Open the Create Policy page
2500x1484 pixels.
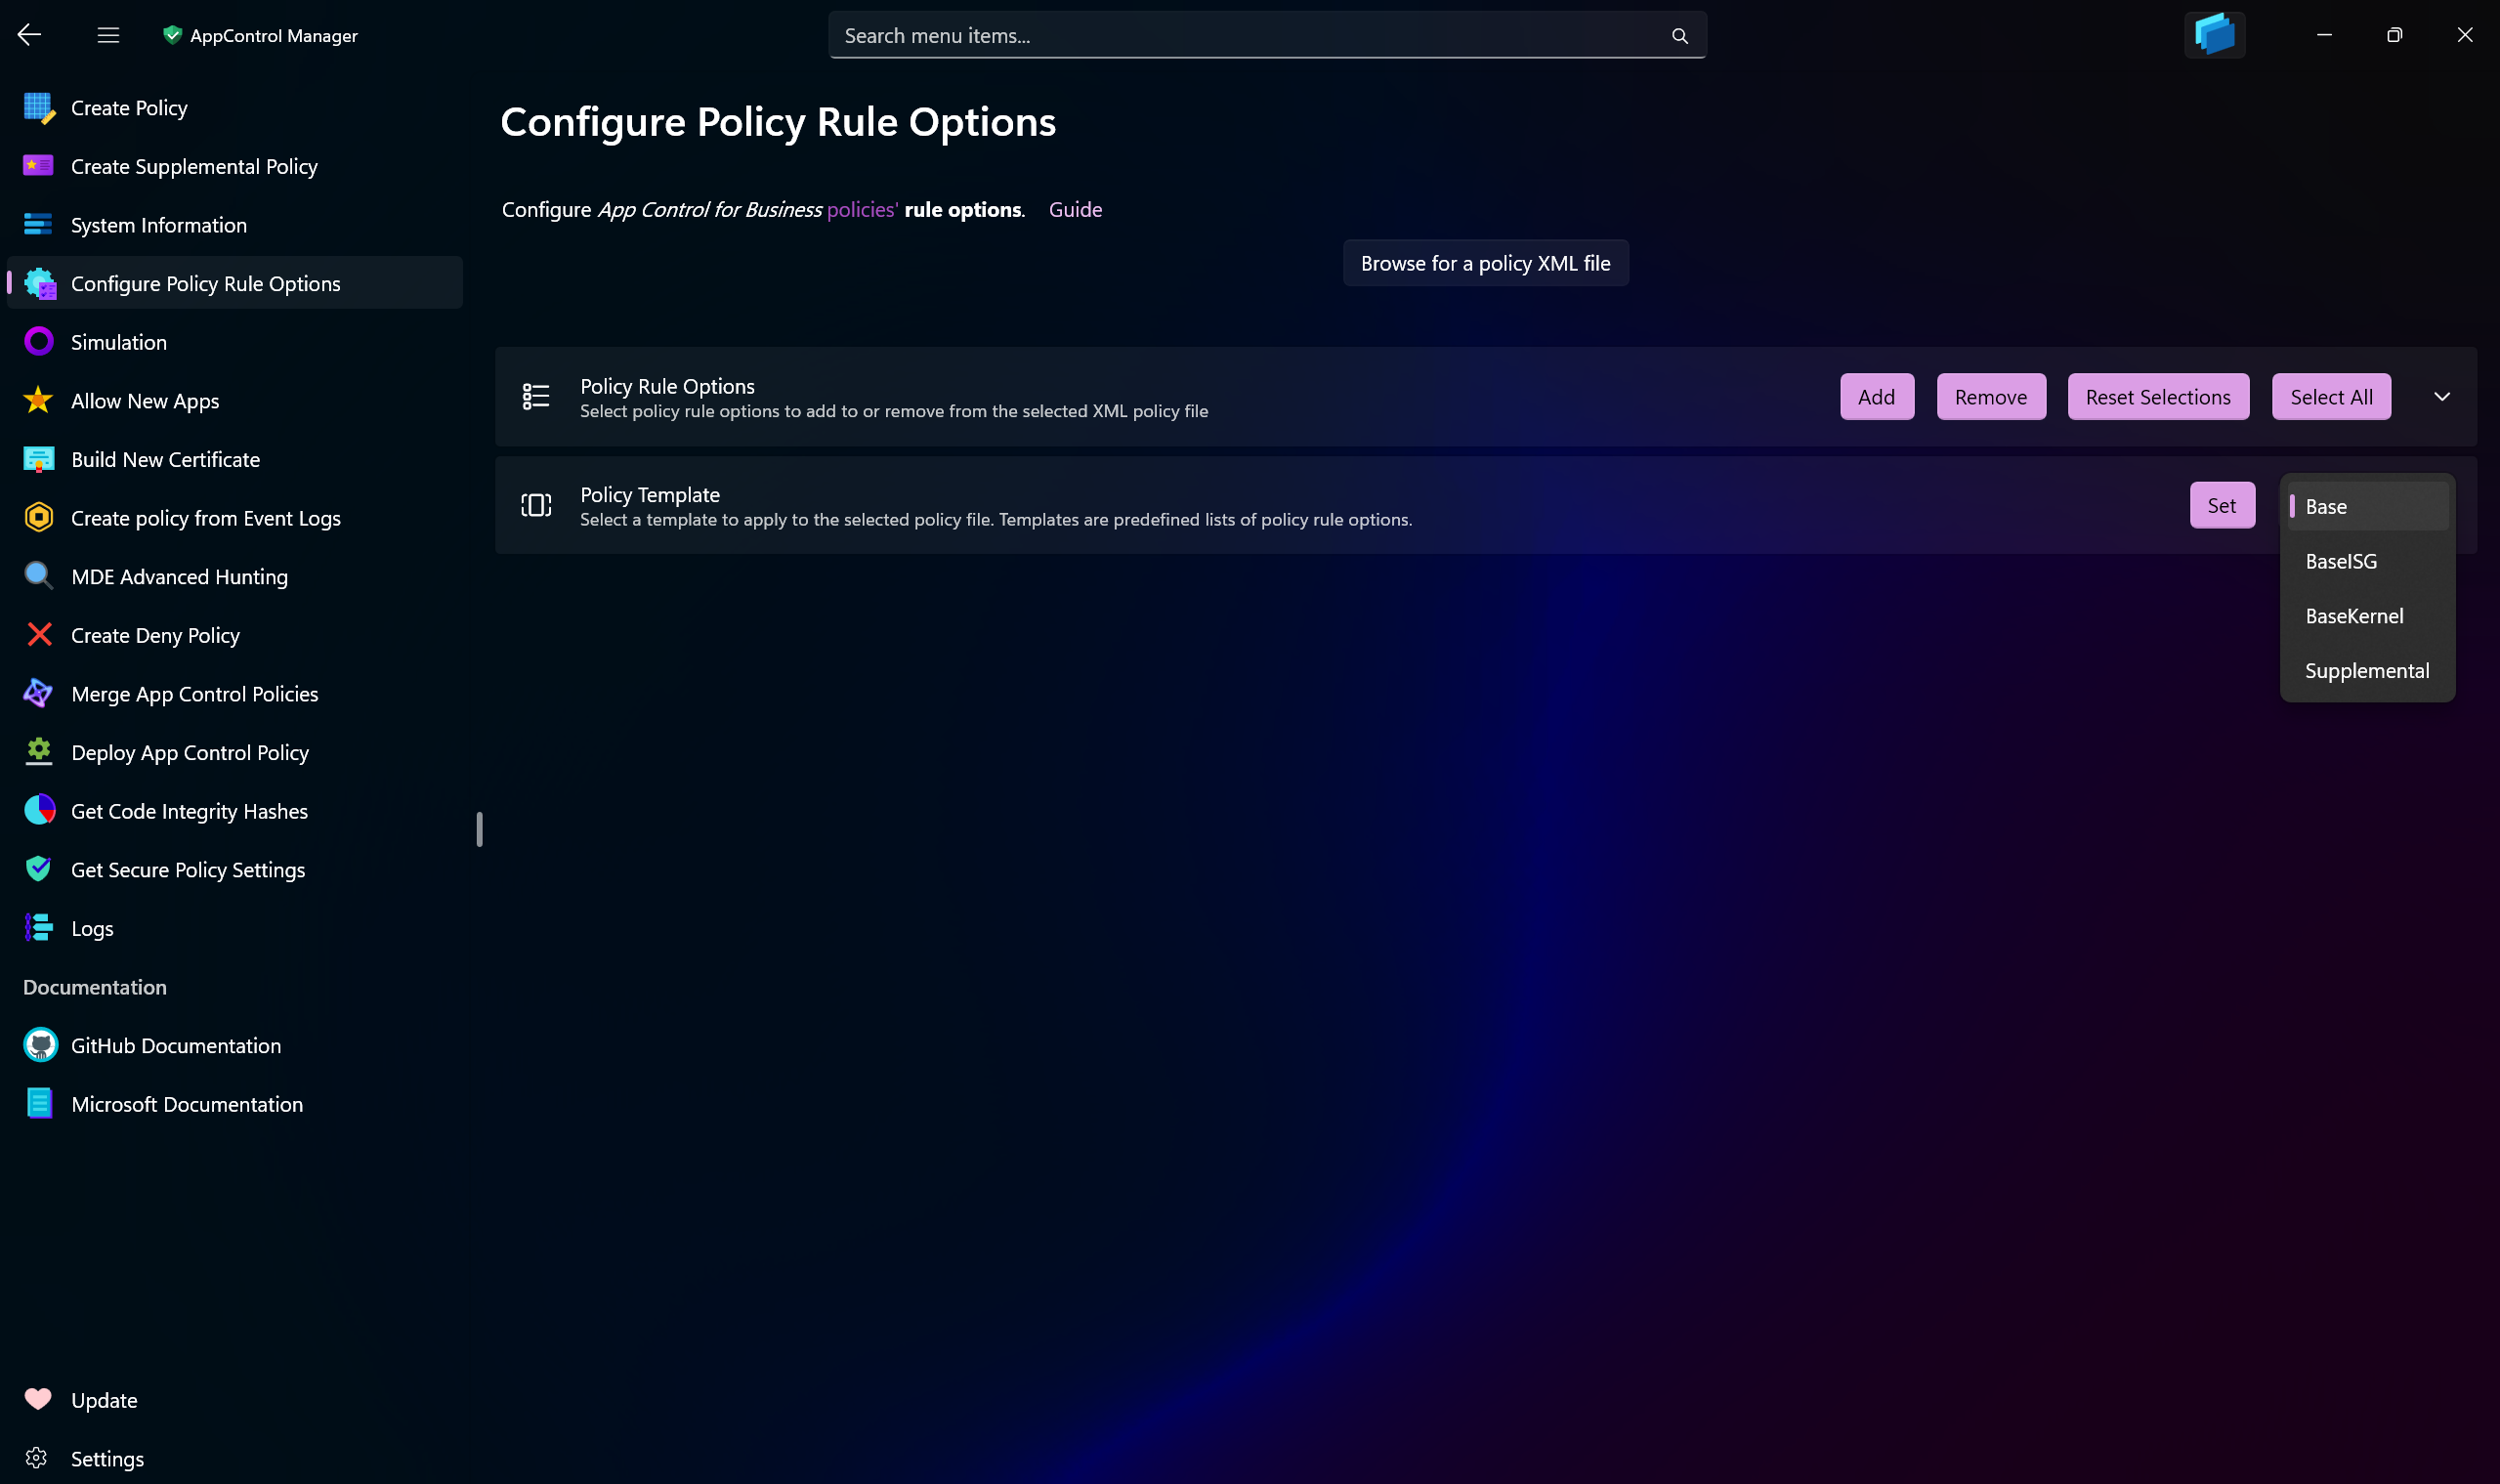235,108
